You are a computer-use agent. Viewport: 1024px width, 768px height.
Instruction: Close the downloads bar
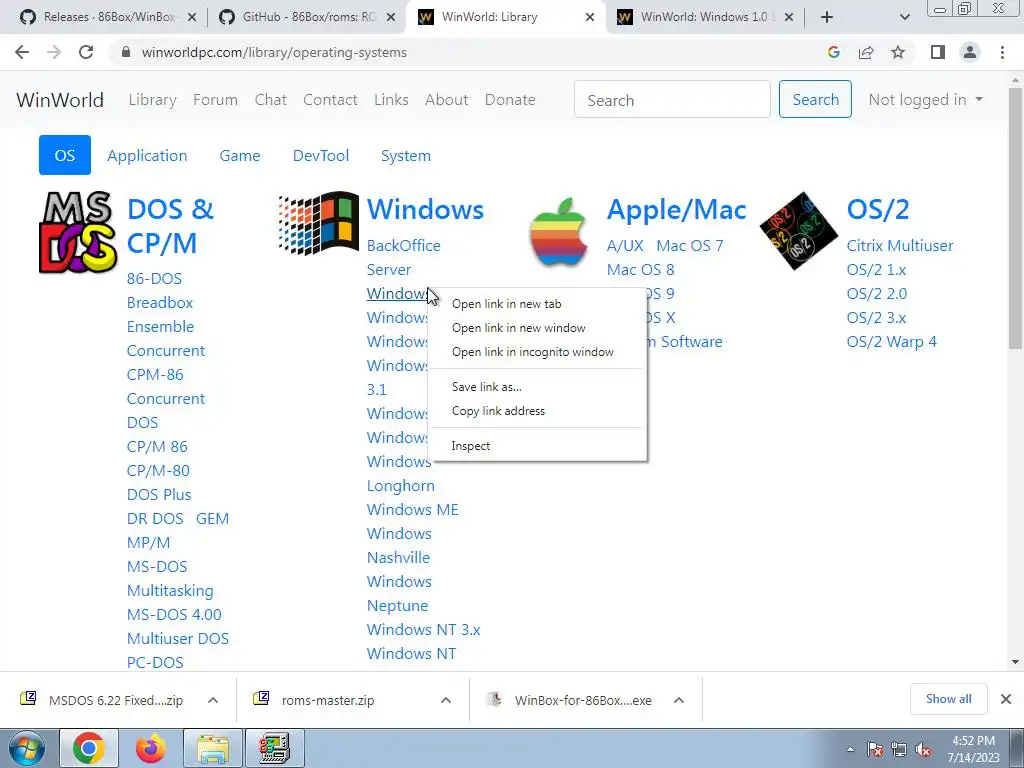click(x=1006, y=699)
